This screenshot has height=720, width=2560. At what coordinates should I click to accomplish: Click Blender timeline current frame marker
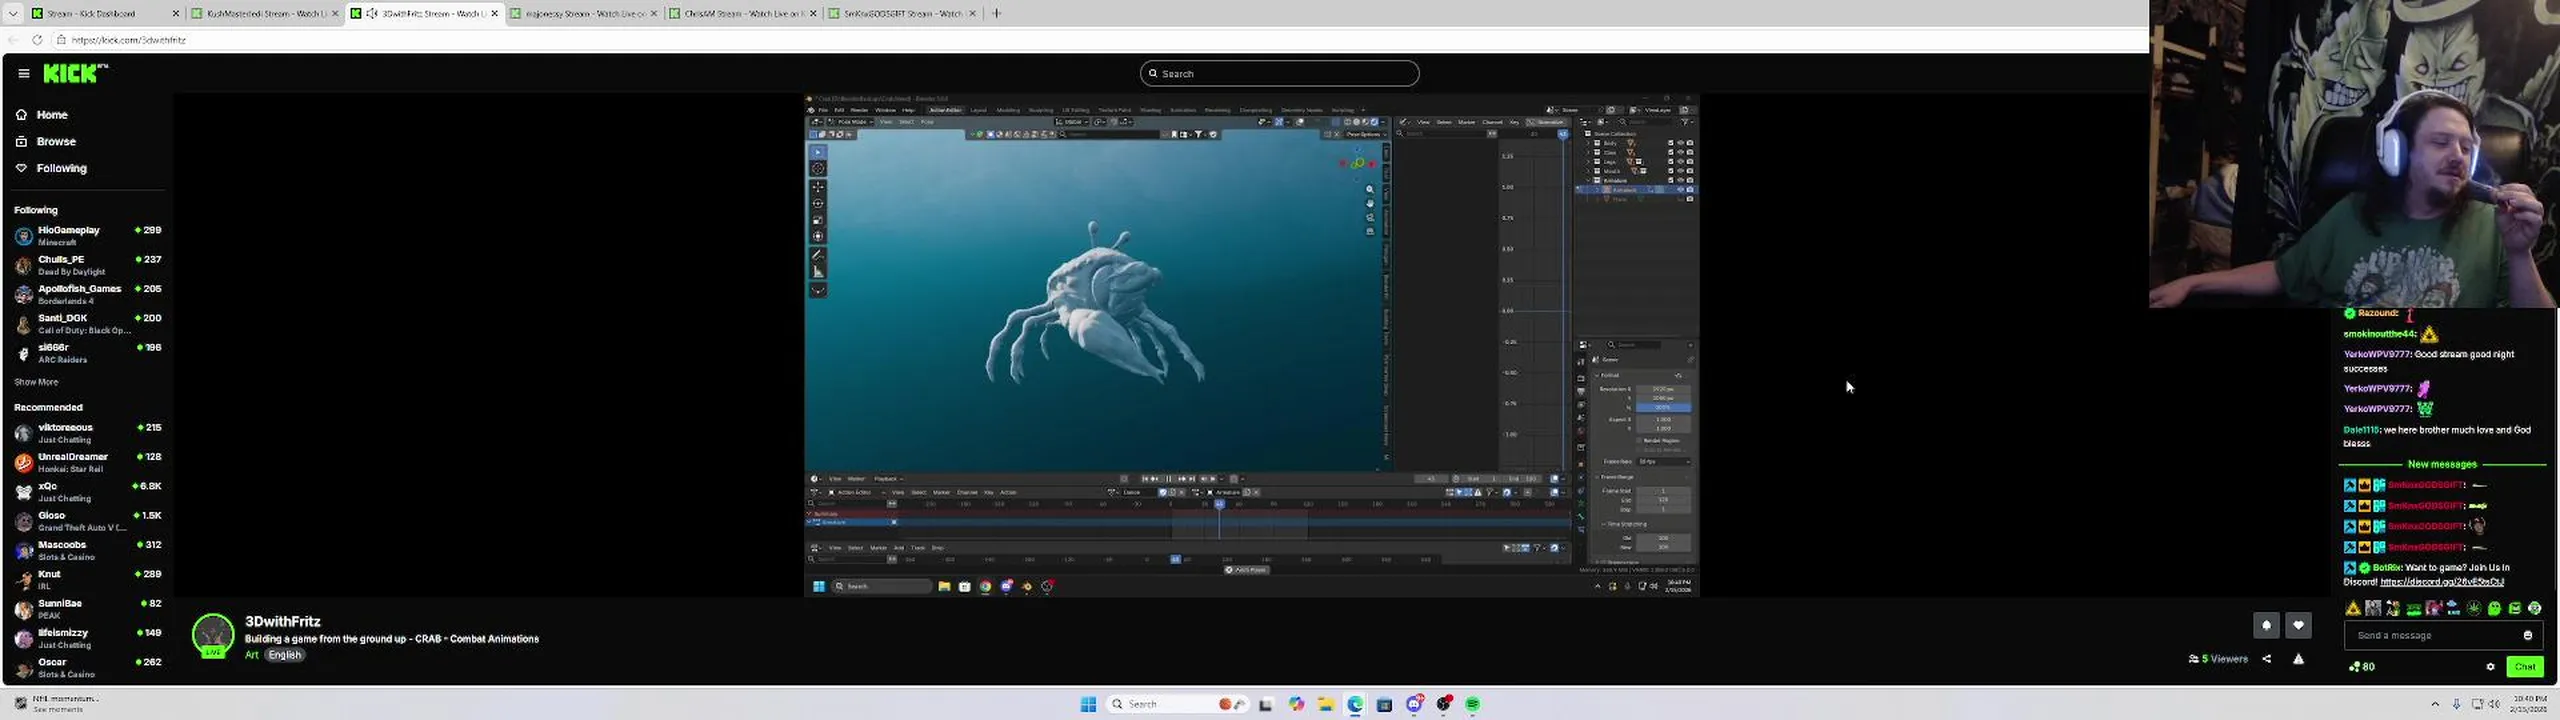point(1219,504)
